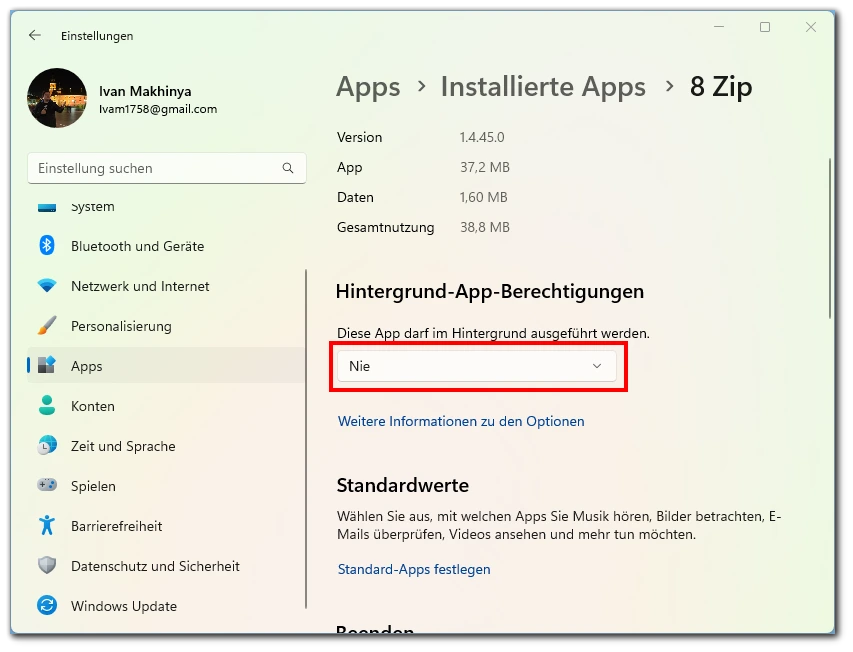Minimize the Einstellungen window
Viewport: 853px width, 652px height.
719,27
